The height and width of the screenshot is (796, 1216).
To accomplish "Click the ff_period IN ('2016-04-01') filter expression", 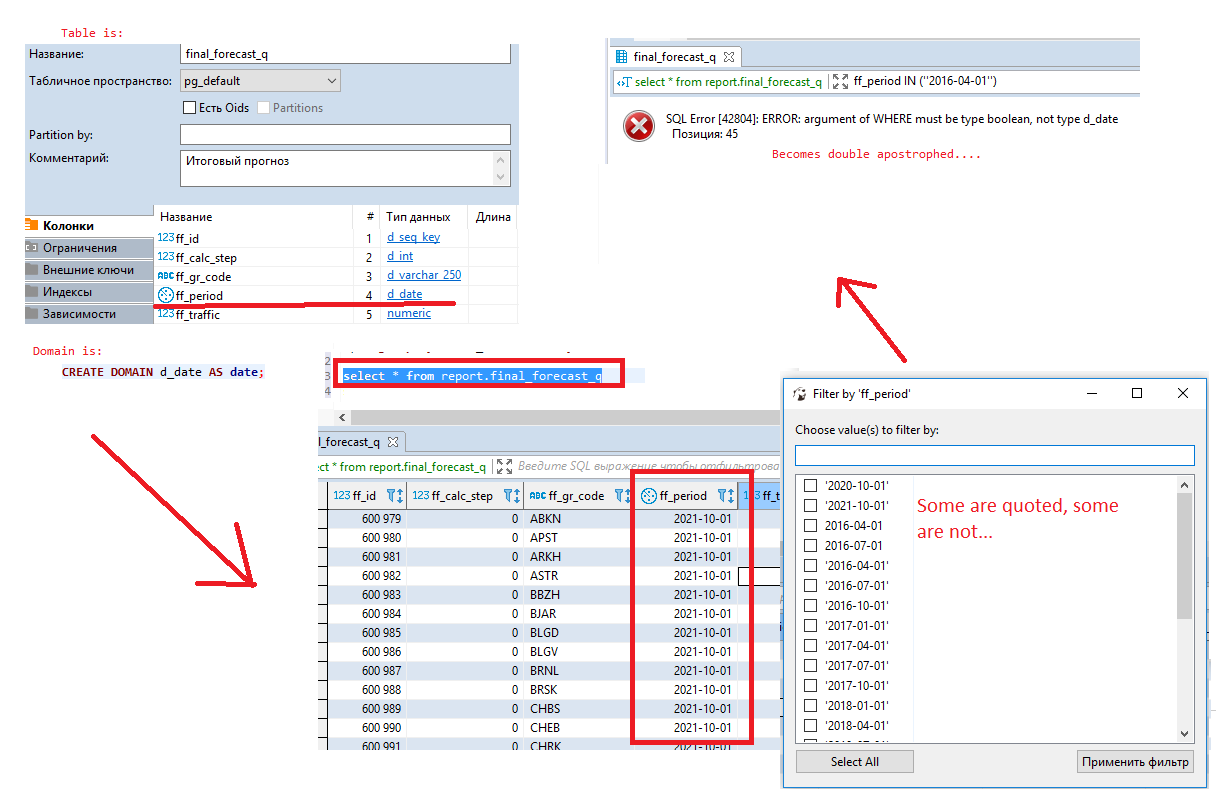I will tap(925, 81).
